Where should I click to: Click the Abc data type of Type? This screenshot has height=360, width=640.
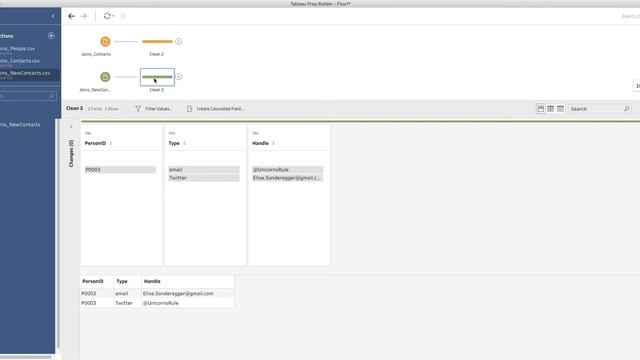(172, 133)
